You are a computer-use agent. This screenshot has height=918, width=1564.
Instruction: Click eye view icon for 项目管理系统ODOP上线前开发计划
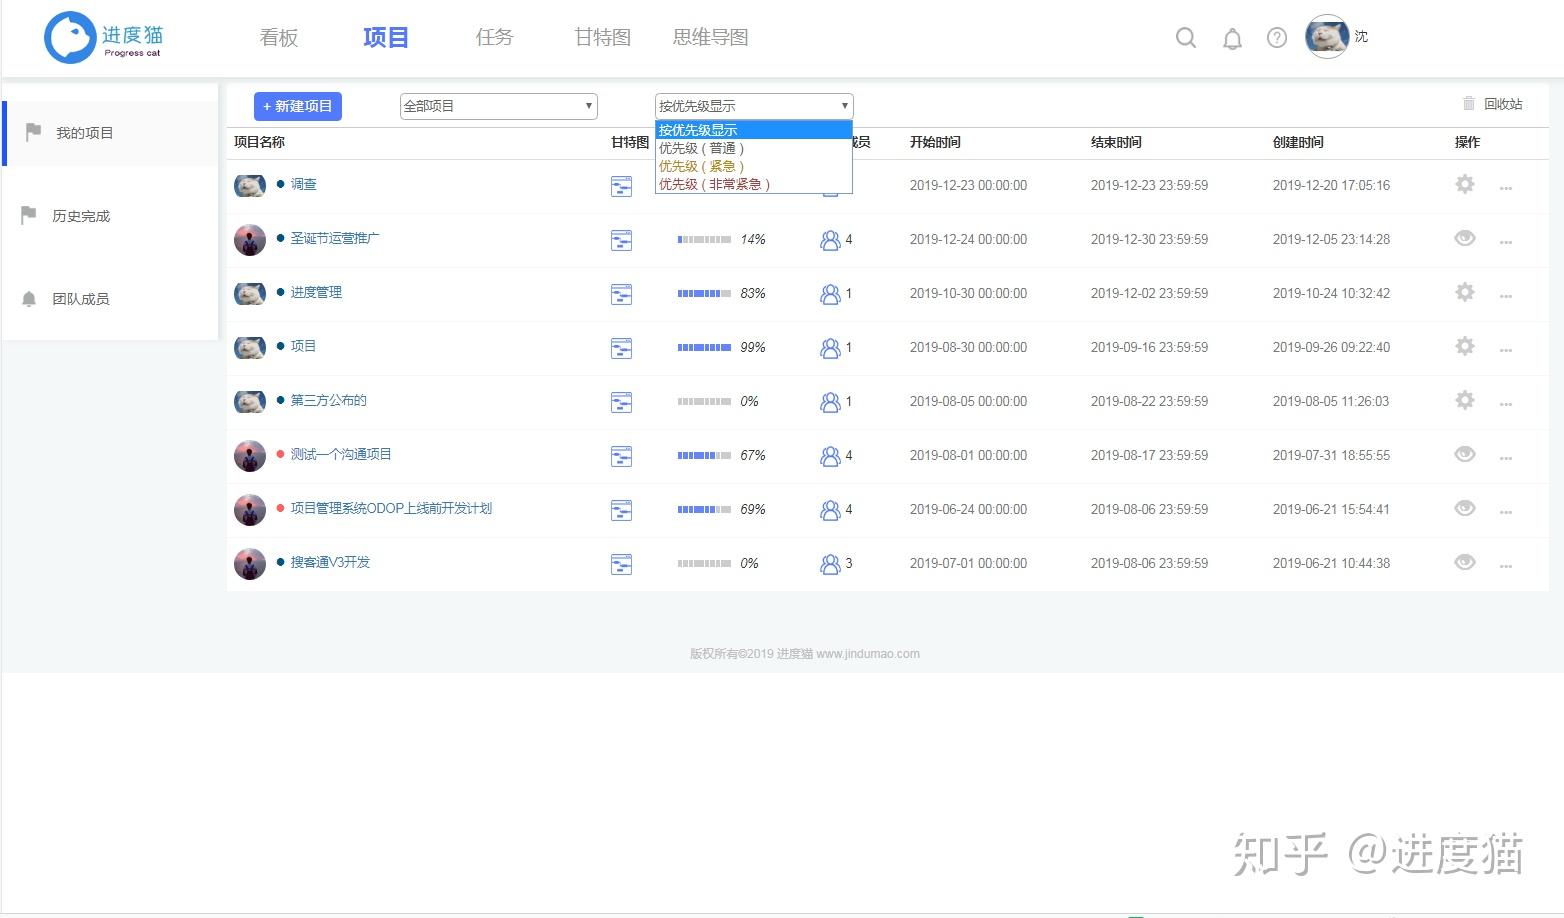tap(1465, 508)
